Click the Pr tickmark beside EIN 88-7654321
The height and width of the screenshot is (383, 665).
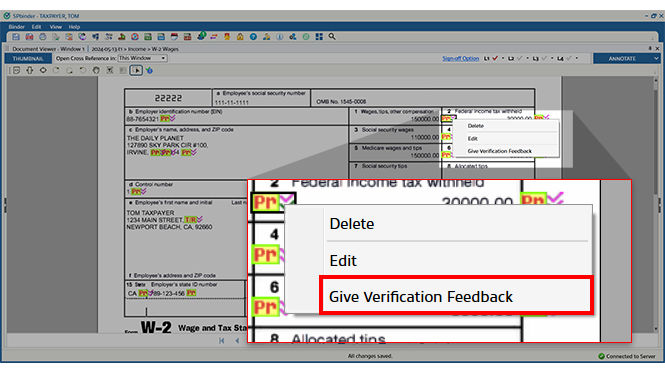click(165, 119)
